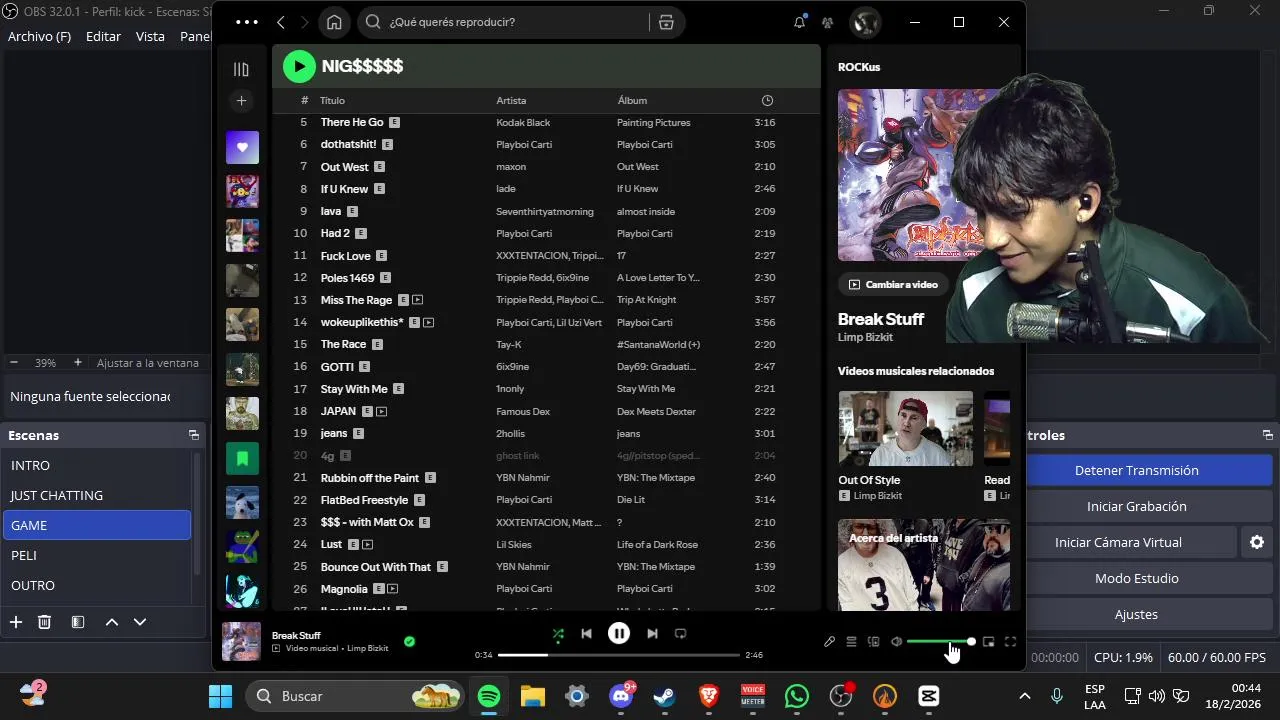Skip to the previous track

[587, 633]
